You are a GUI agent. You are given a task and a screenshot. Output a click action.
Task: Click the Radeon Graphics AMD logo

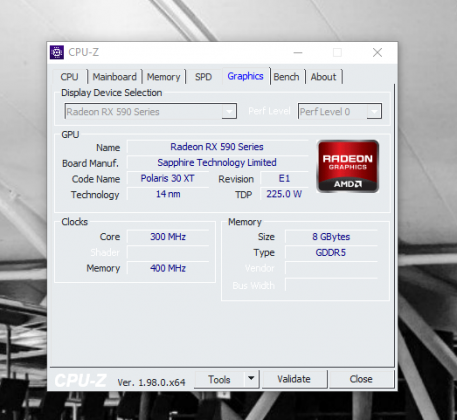[x=348, y=166]
